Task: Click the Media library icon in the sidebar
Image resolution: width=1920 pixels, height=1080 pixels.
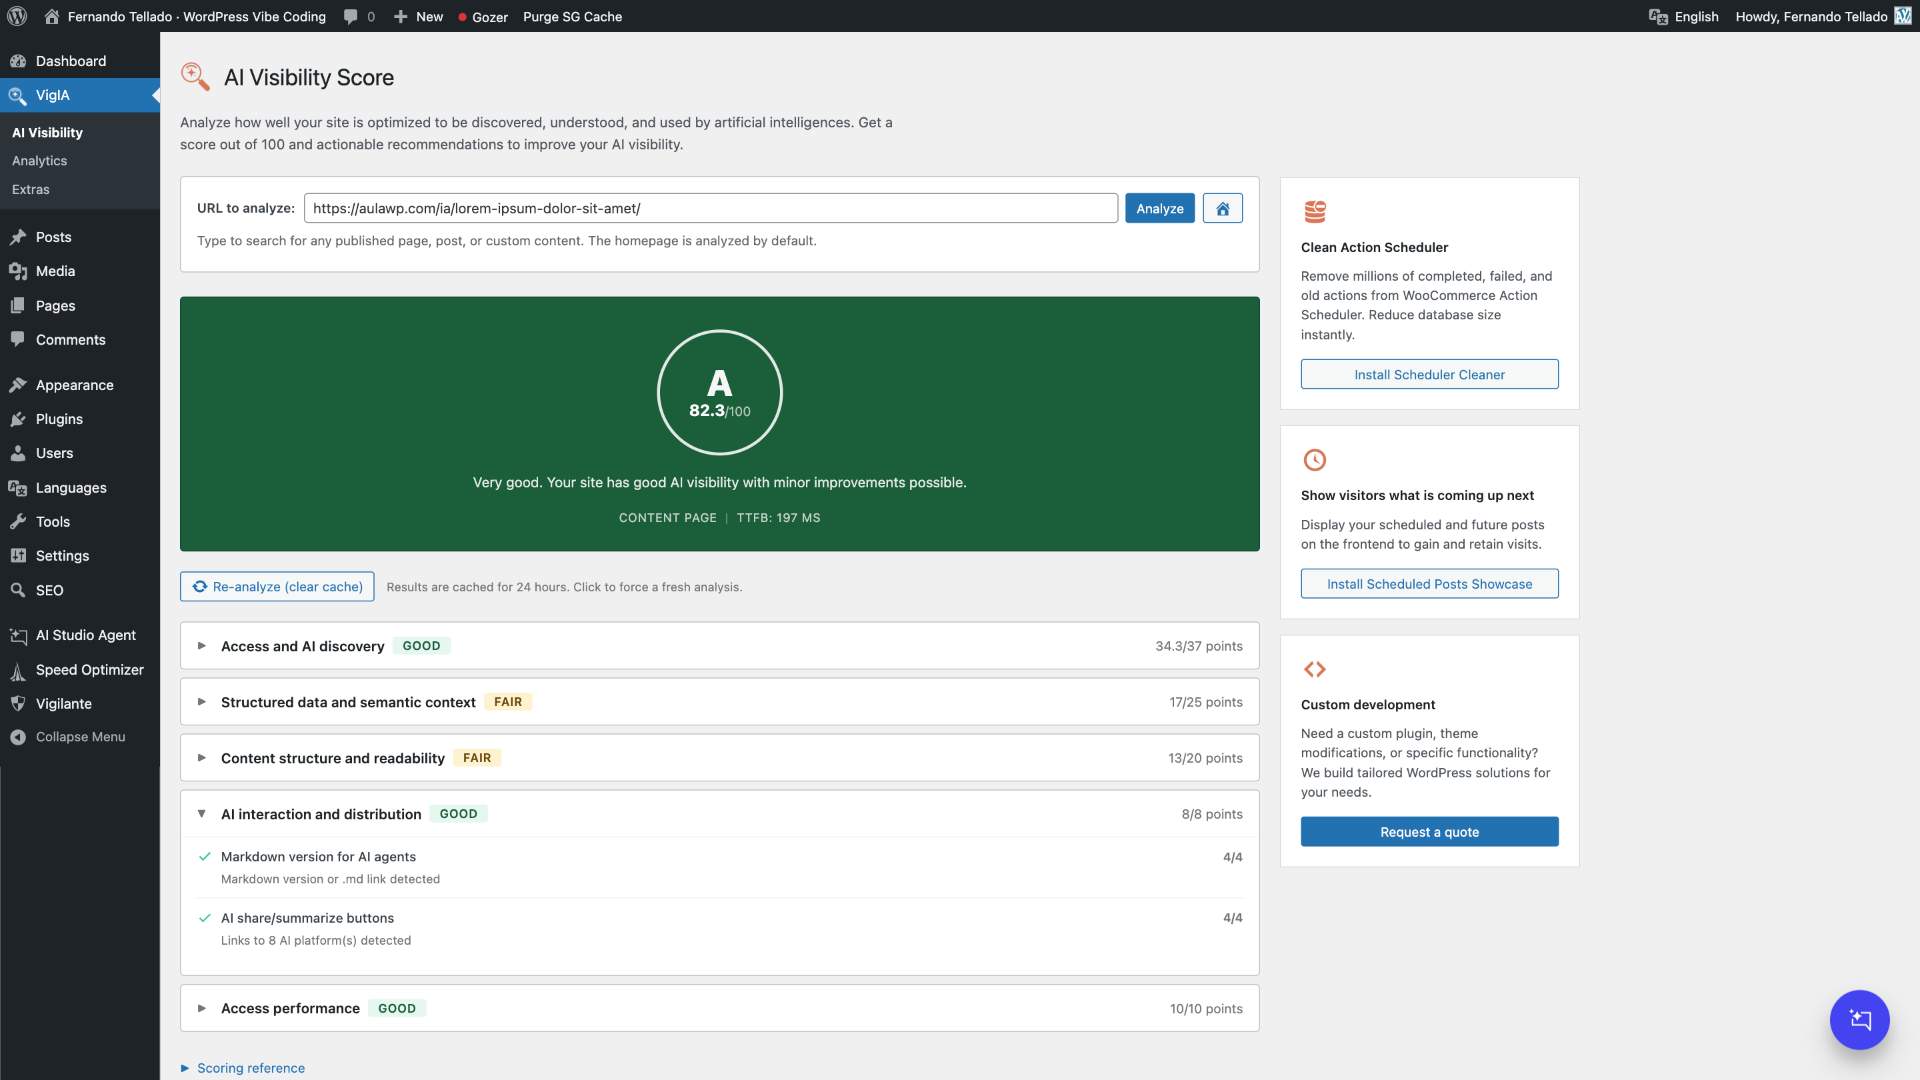Action: (17, 270)
